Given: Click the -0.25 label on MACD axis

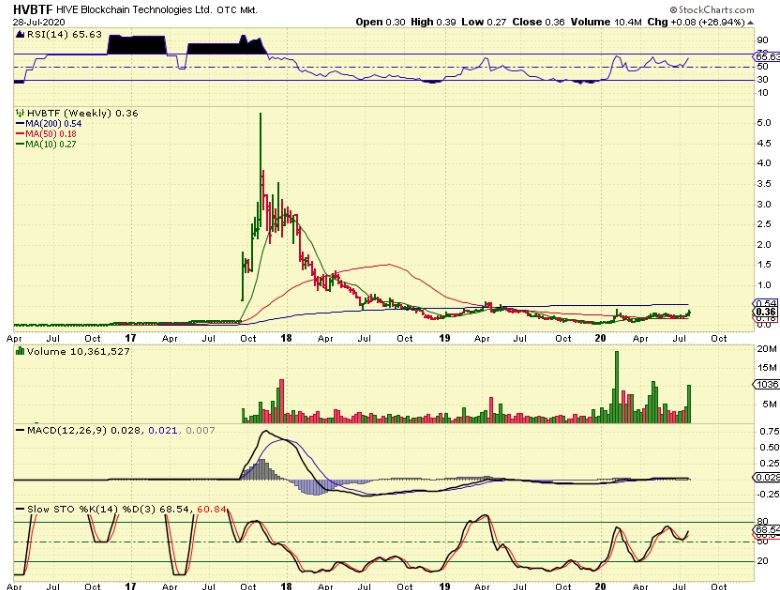Looking at the screenshot, I should pyautogui.click(x=768, y=493).
